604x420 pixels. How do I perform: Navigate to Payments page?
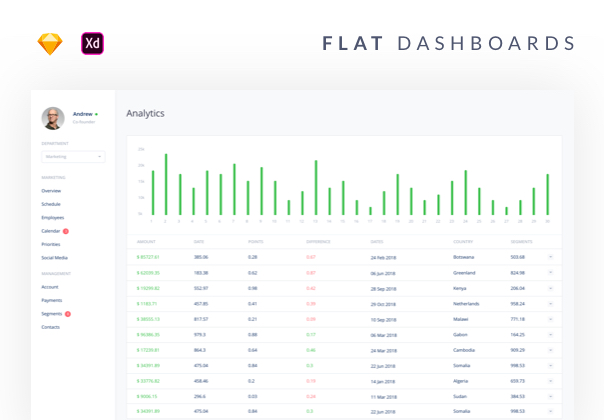tap(51, 300)
